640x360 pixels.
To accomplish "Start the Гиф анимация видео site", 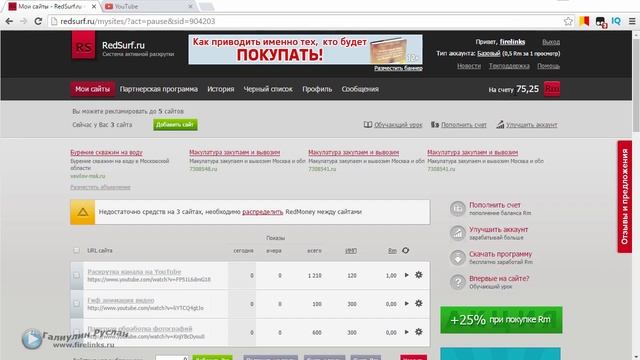I will click(x=406, y=304).
